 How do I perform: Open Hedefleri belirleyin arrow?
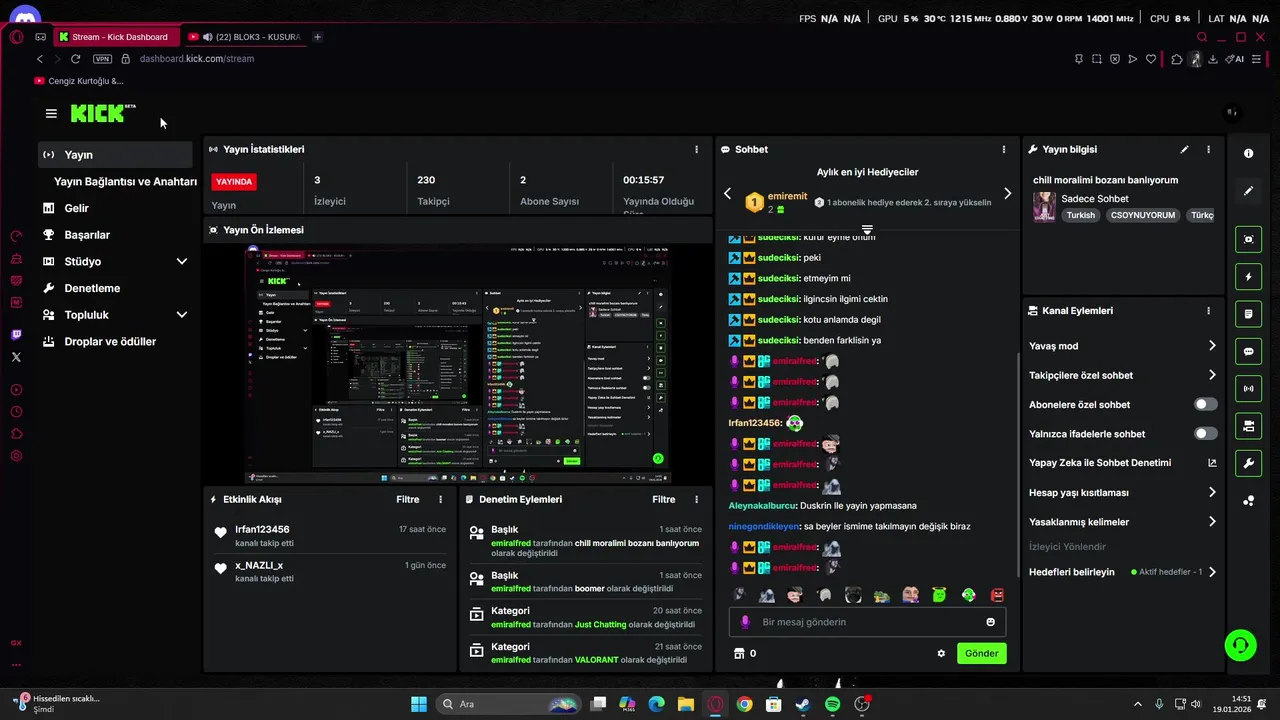click(1212, 572)
